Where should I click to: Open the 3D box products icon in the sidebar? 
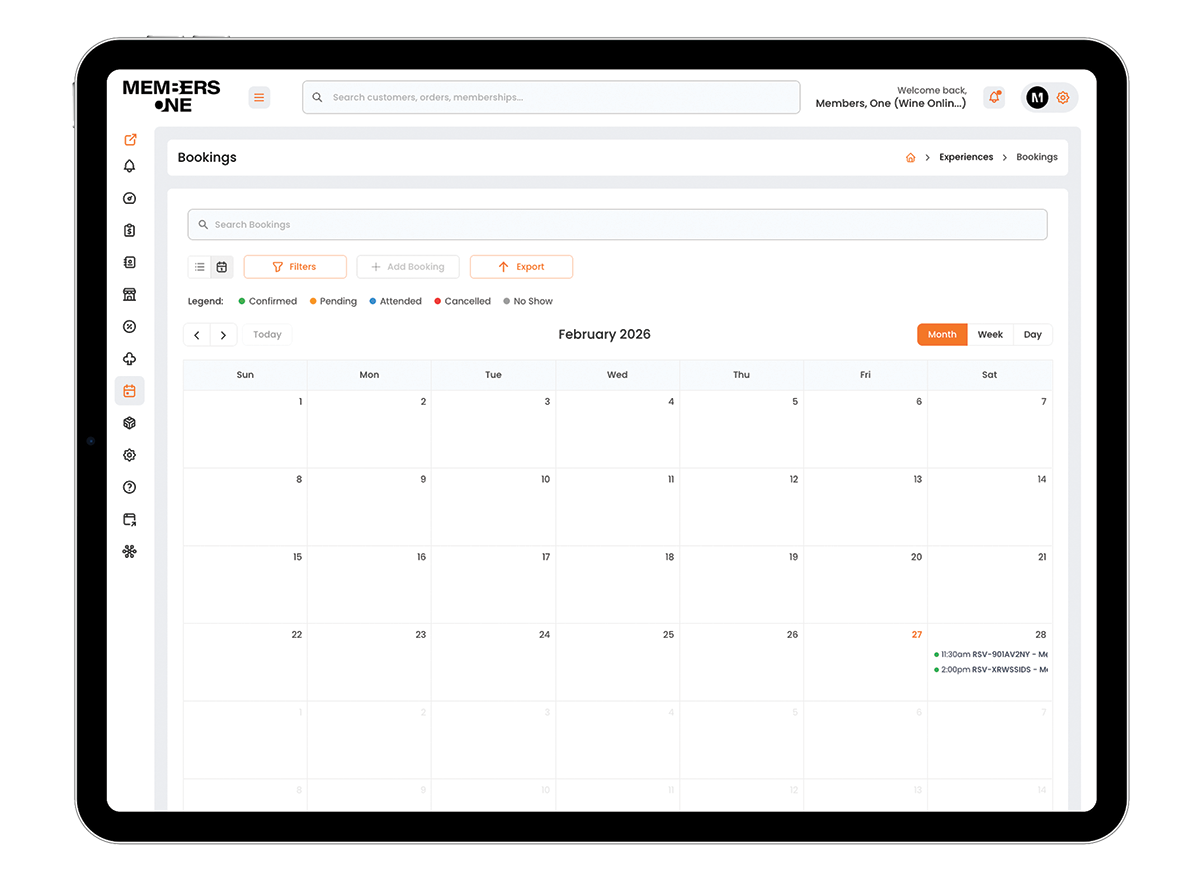pyautogui.click(x=129, y=423)
